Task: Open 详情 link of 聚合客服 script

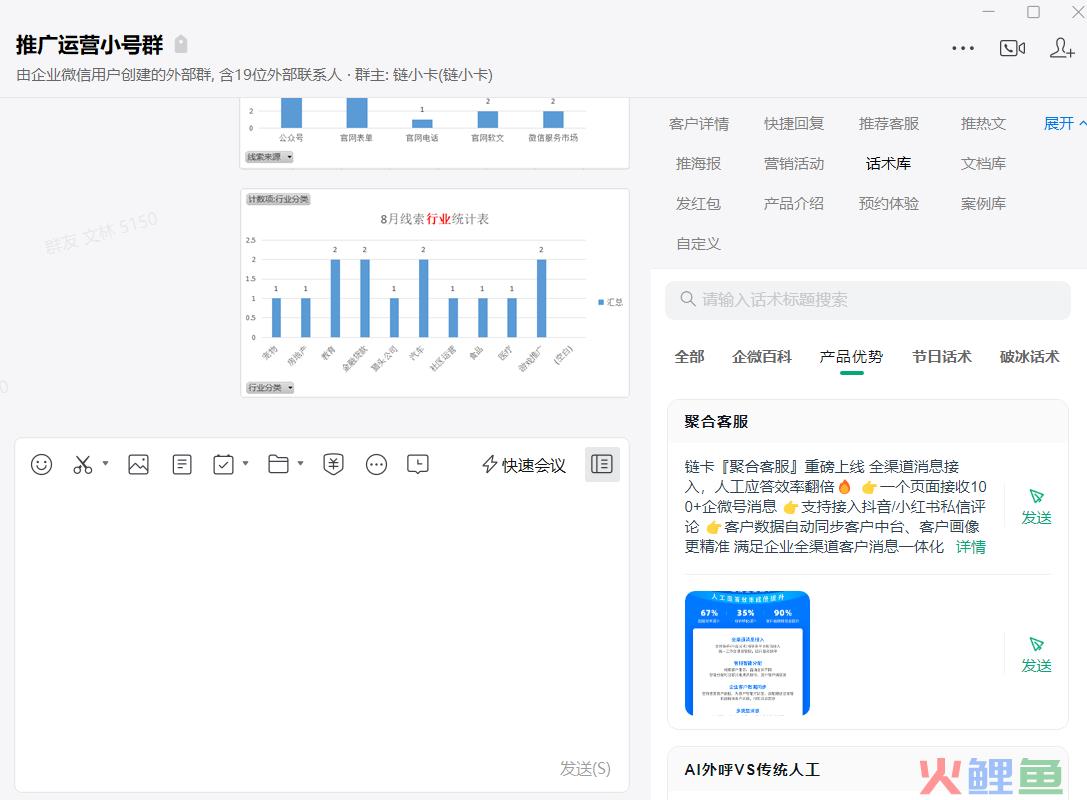Action: pyautogui.click(x=971, y=547)
